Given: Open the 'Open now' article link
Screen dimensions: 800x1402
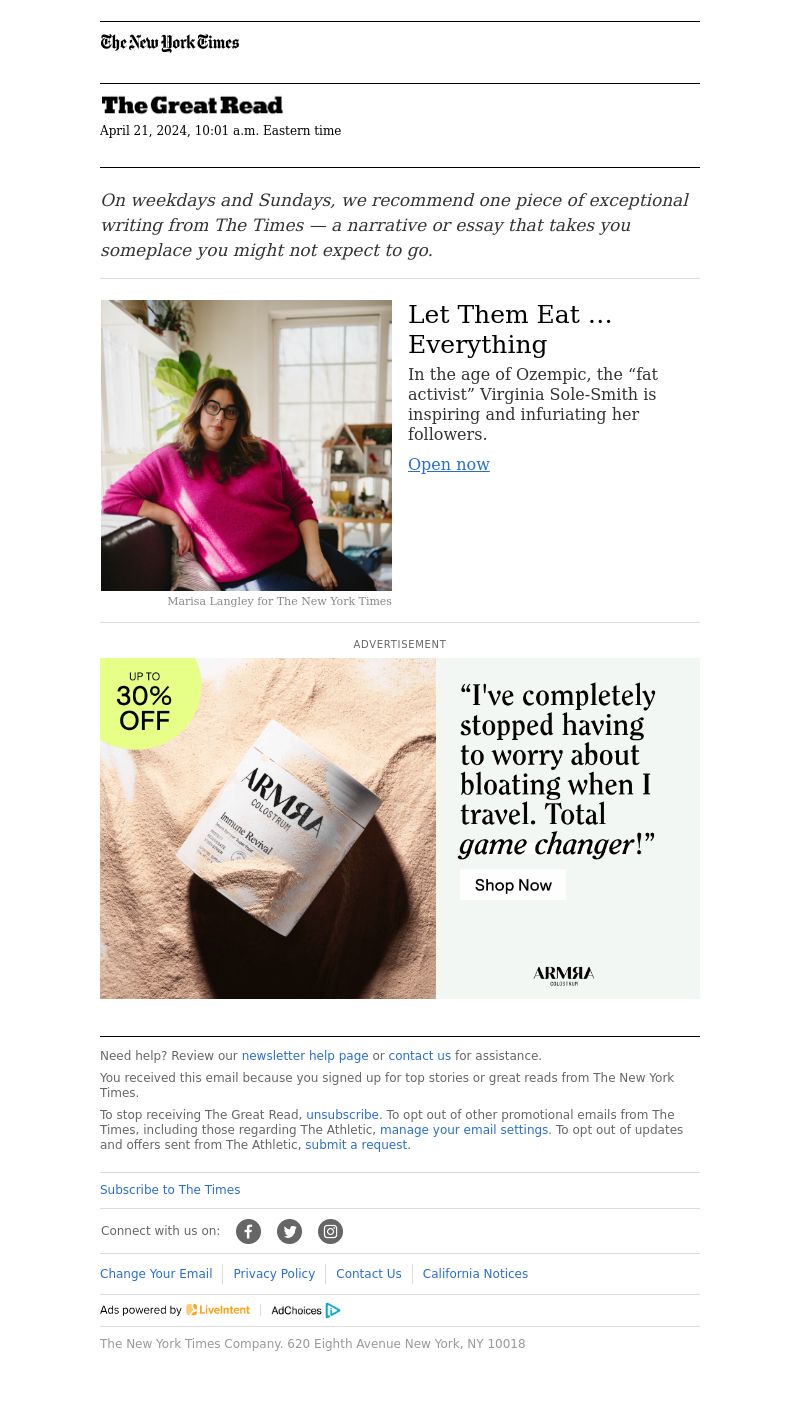Looking at the screenshot, I should pyautogui.click(x=449, y=464).
